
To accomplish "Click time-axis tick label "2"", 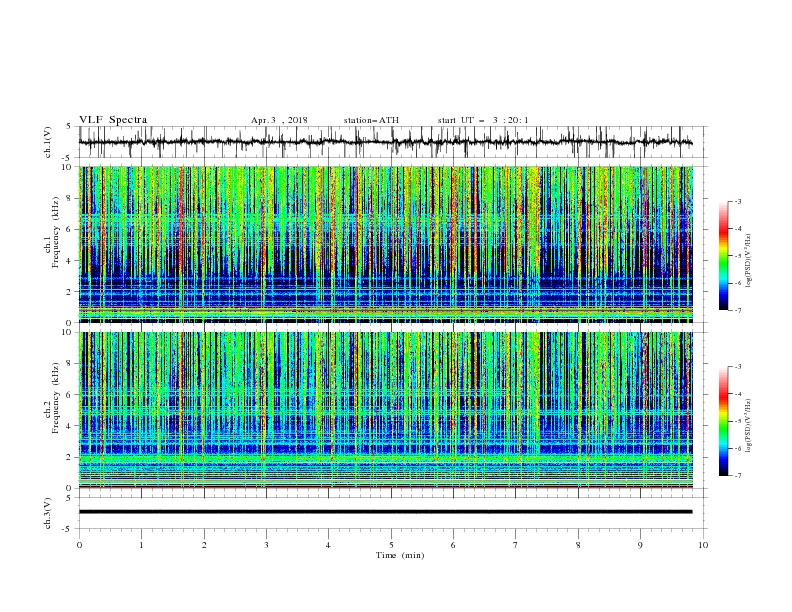I will click(x=204, y=545).
